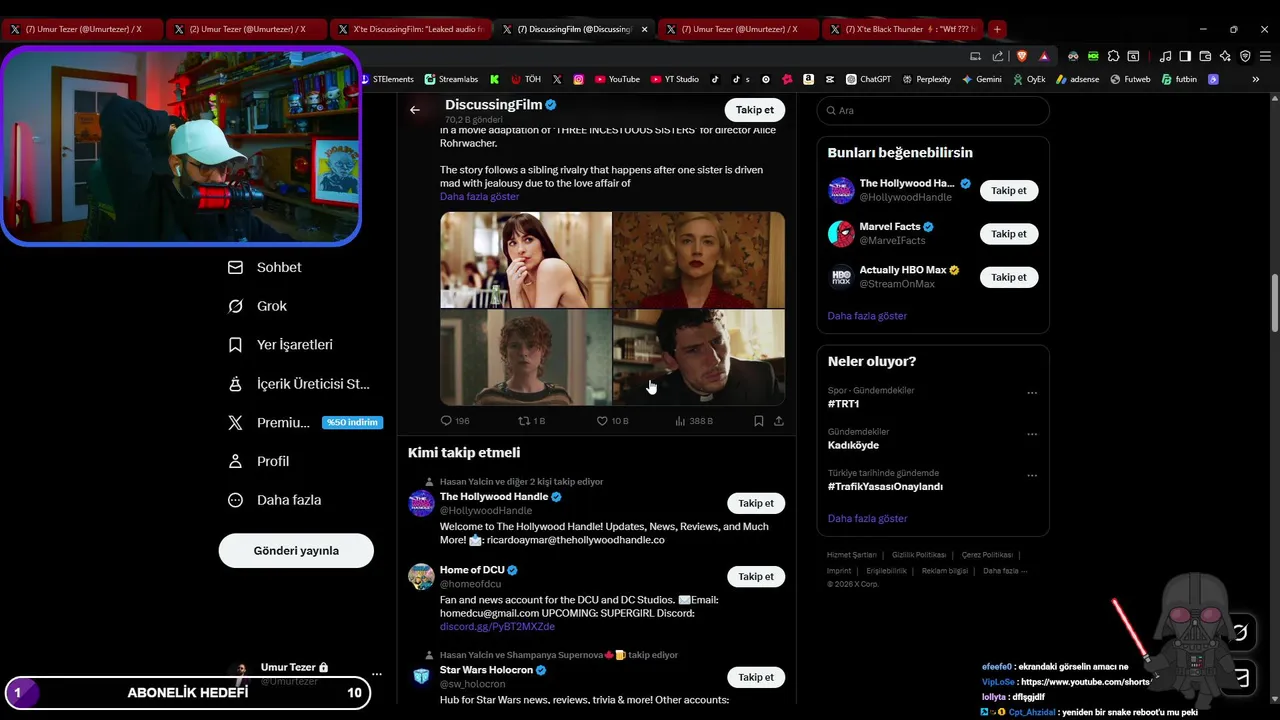Follow The Hollywood Handle in Bunları beğenebilirsin

(x=1009, y=190)
